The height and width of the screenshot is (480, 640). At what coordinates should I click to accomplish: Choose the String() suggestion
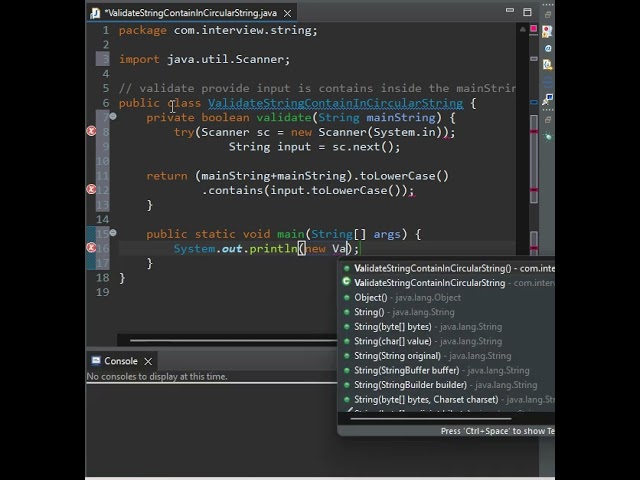click(x=448, y=312)
